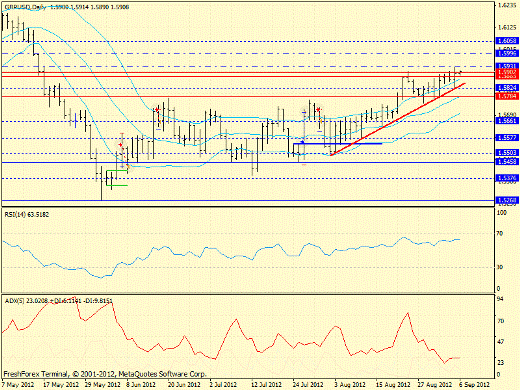Click the 6 Sep 2012 date label
This screenshot has height=390, width=520.
(475, 385)
